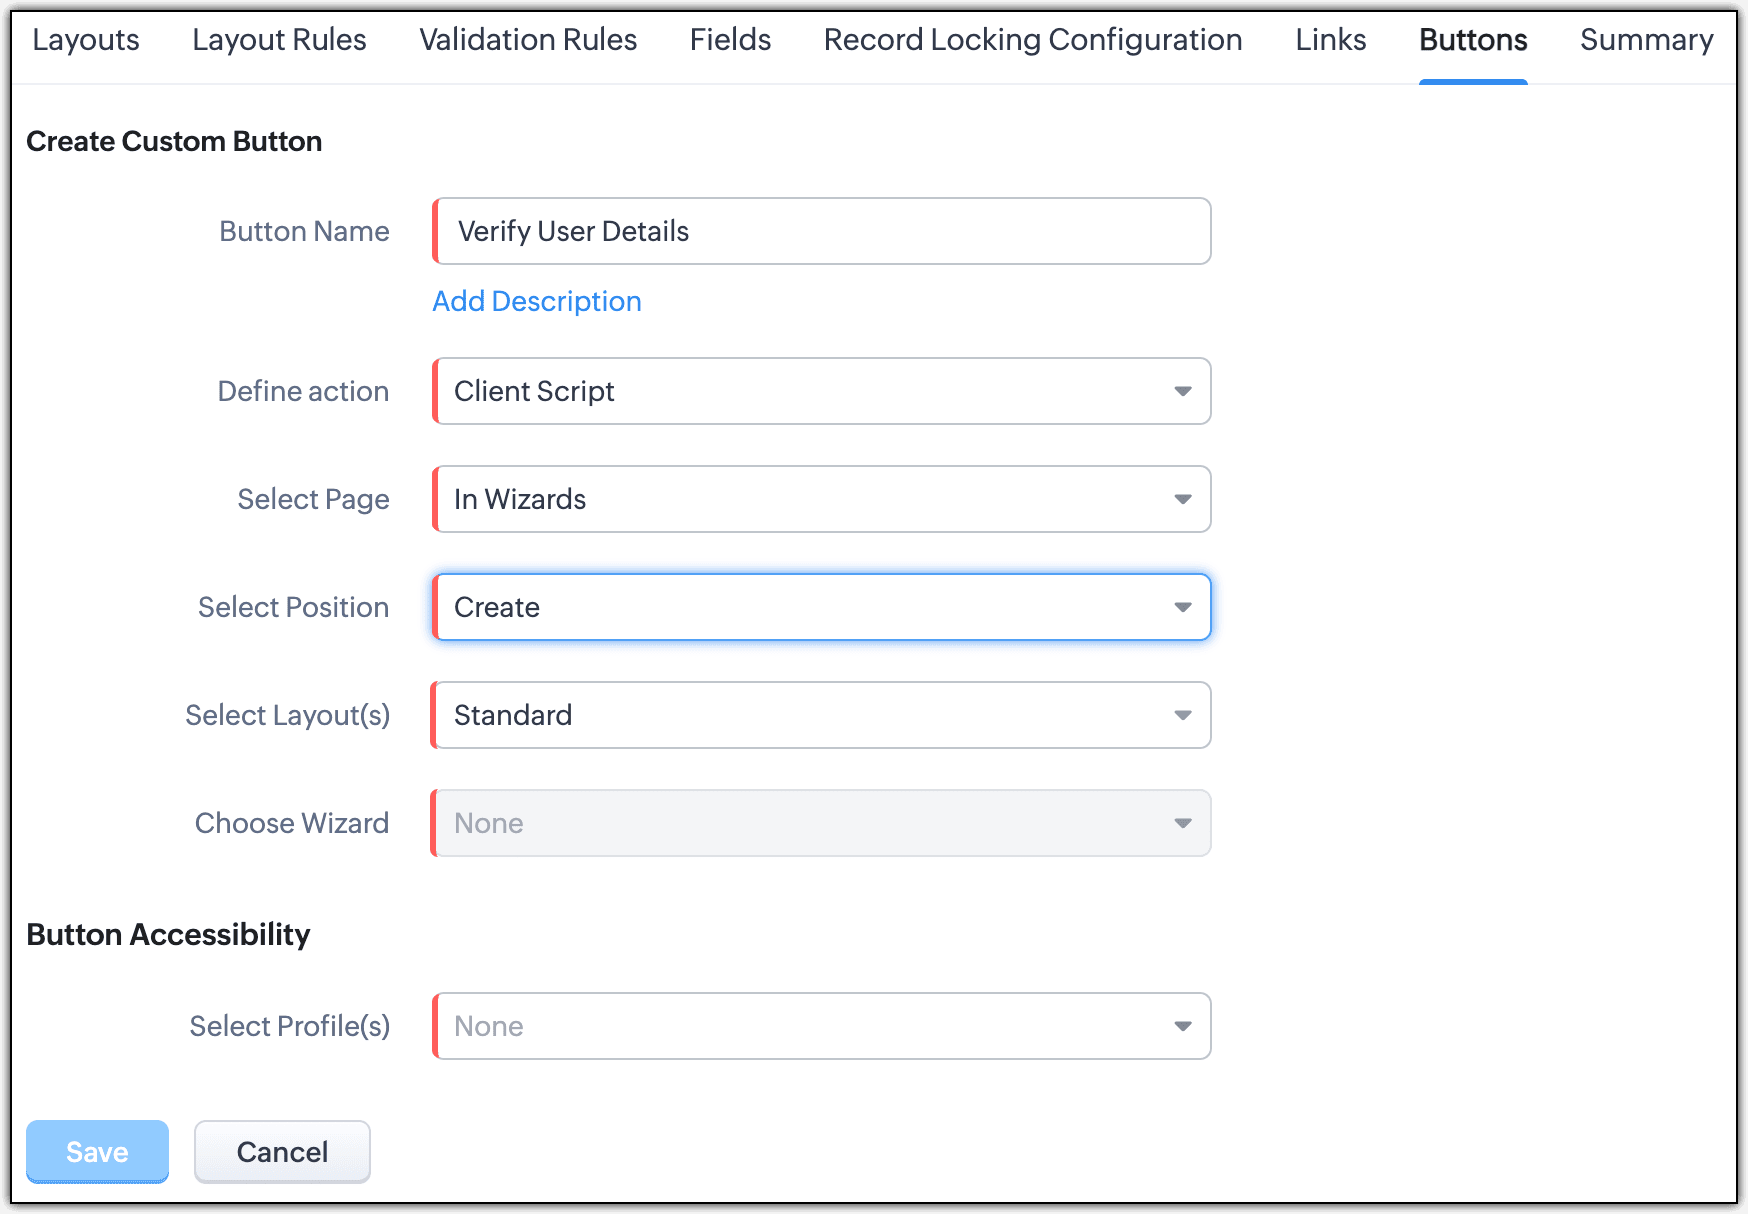1748x1214 pixels.
Task: Switch to the Layout Rules tab
Action: point(279,40)
